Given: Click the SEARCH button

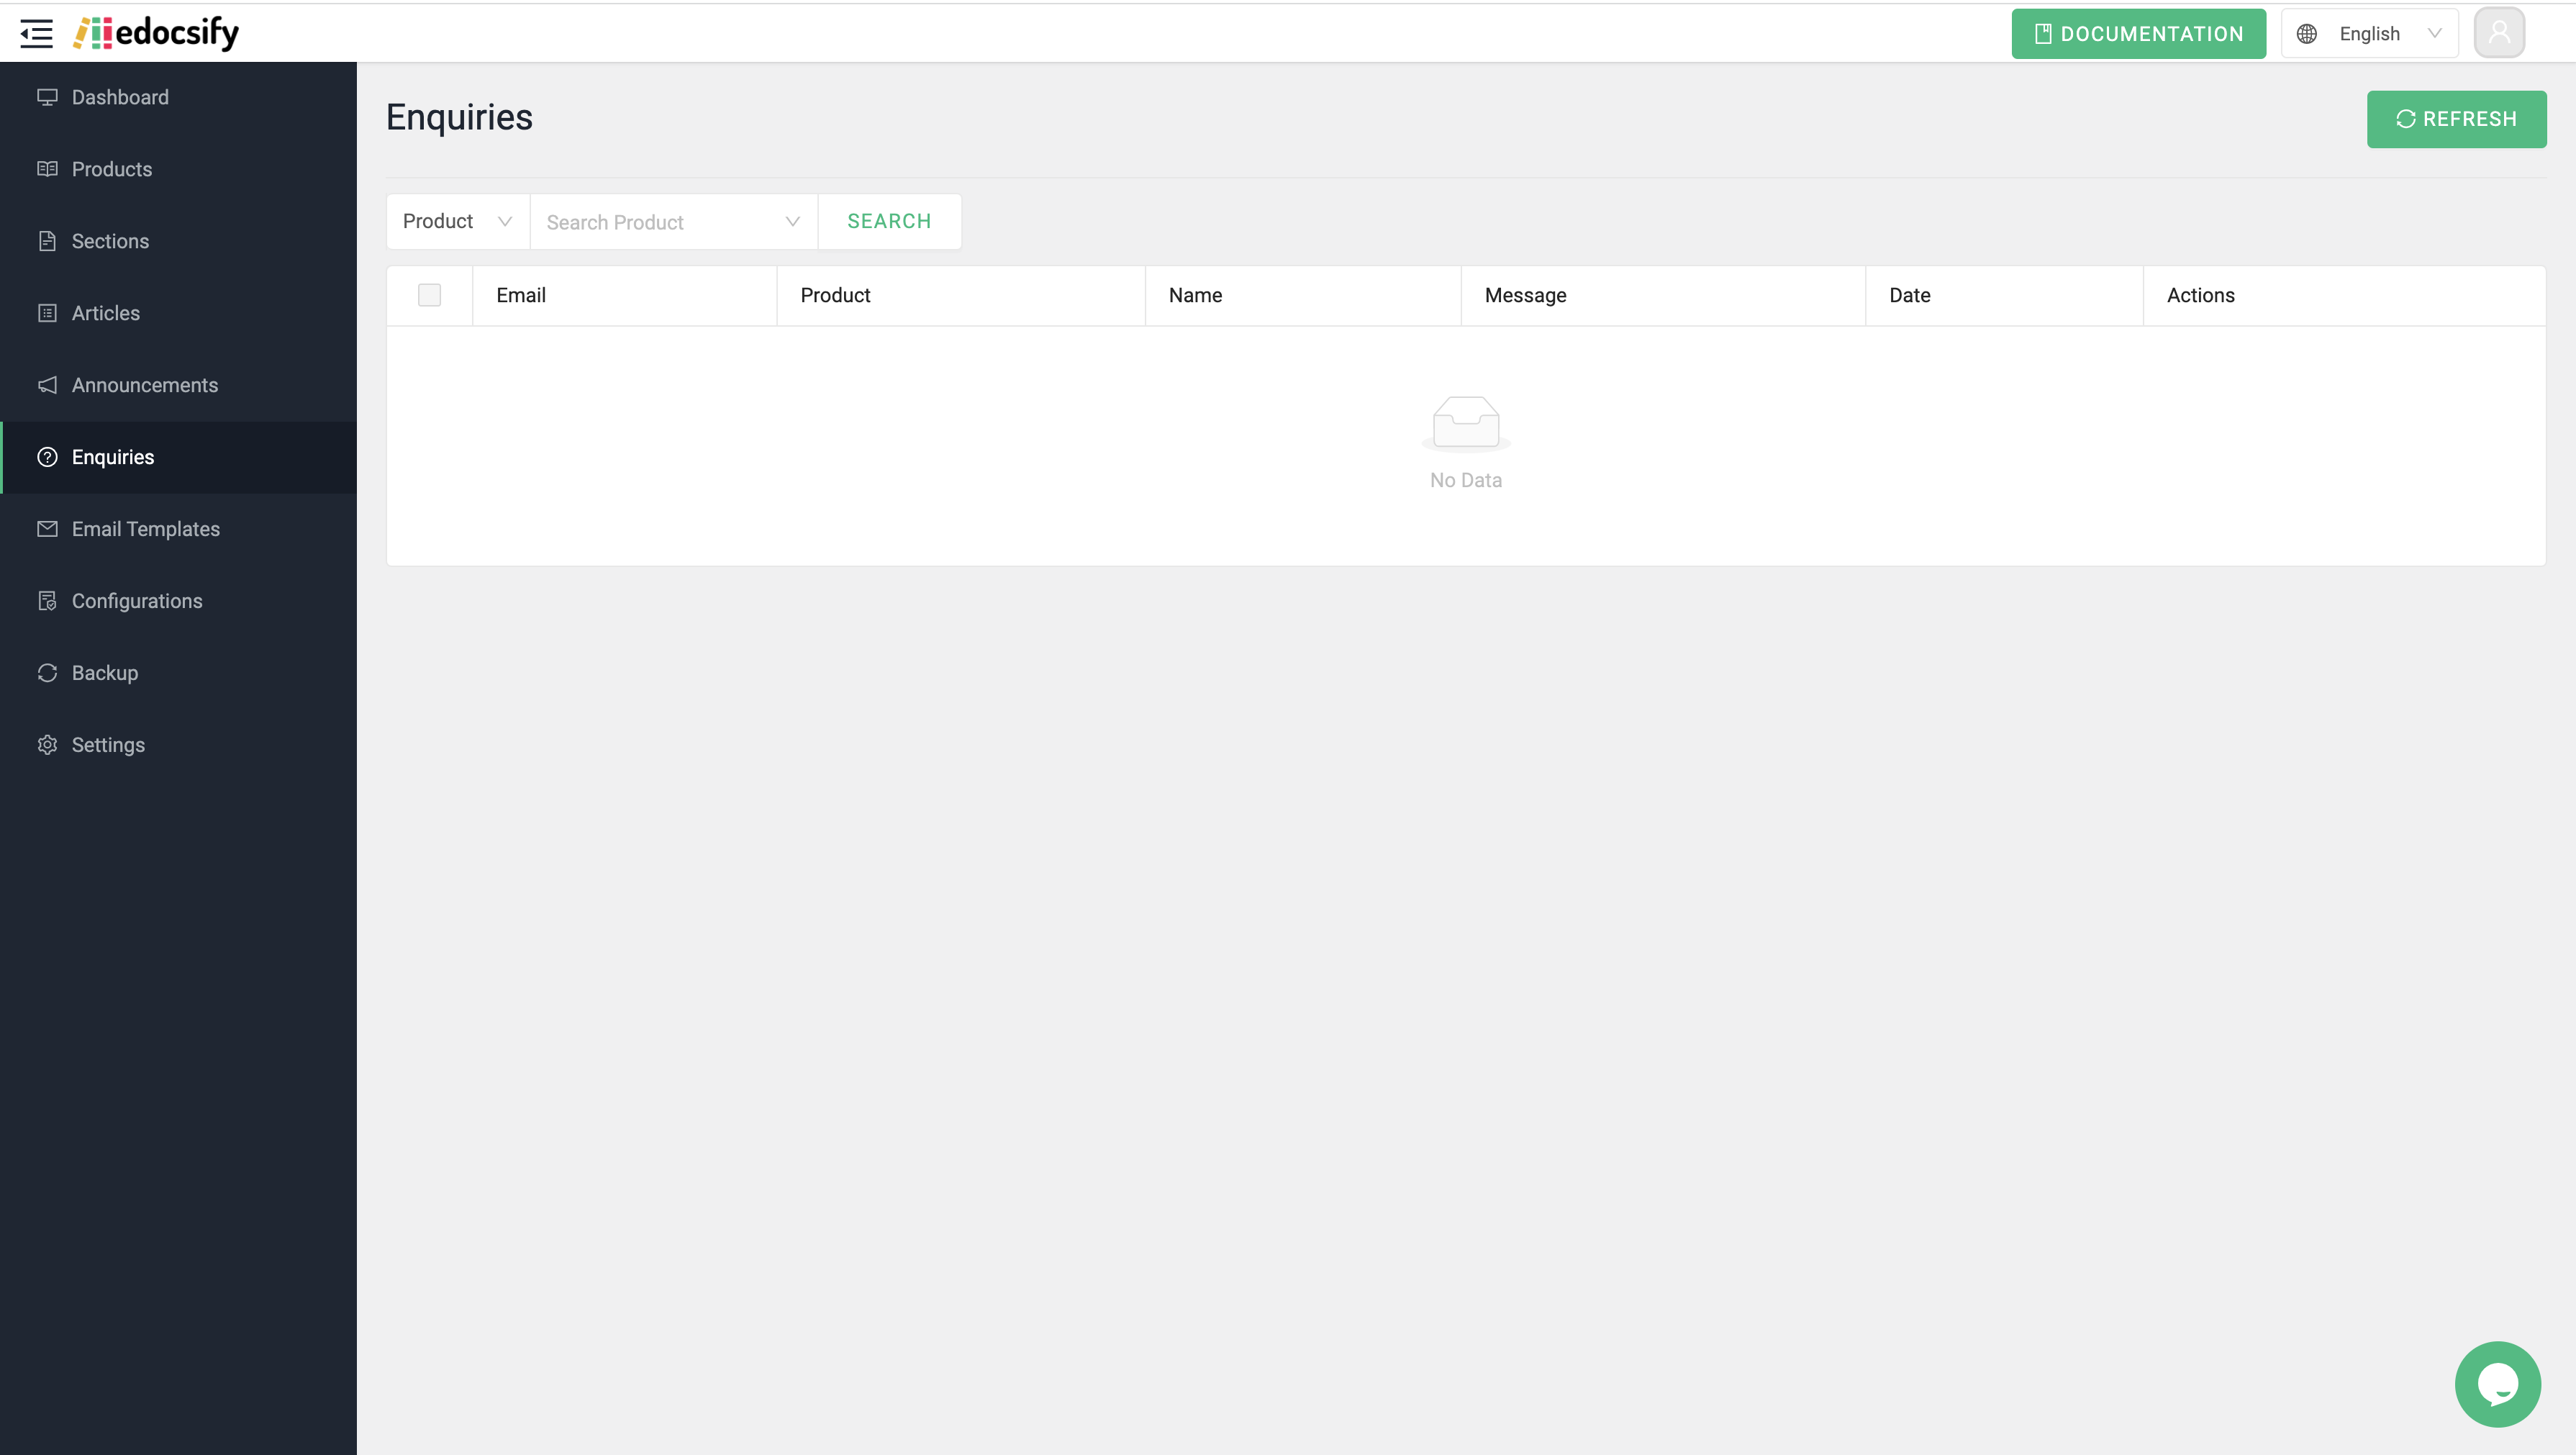Looking at the screenshot, I should click(x=889, y=221).
